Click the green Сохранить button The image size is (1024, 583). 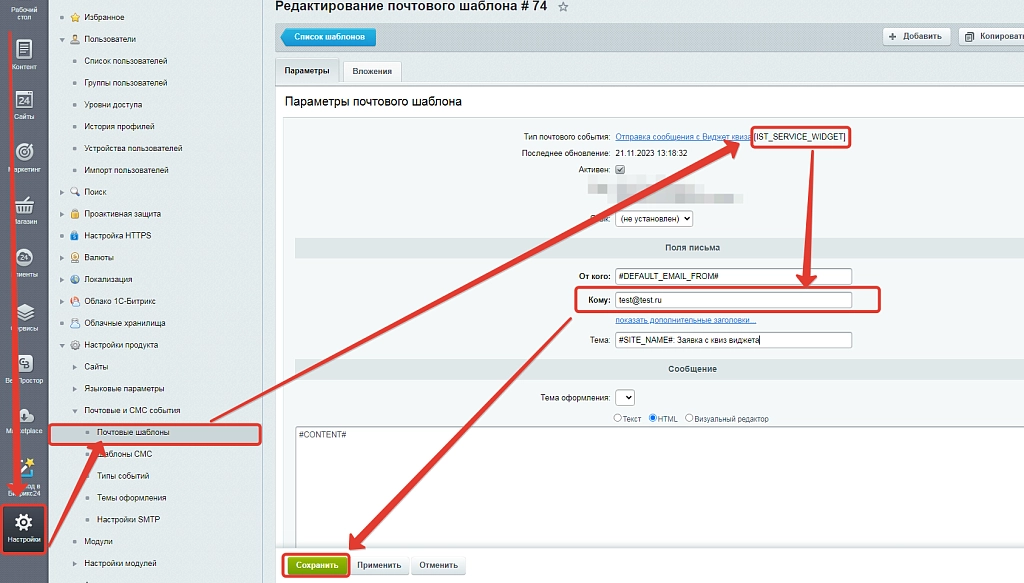tap(317, 565)
